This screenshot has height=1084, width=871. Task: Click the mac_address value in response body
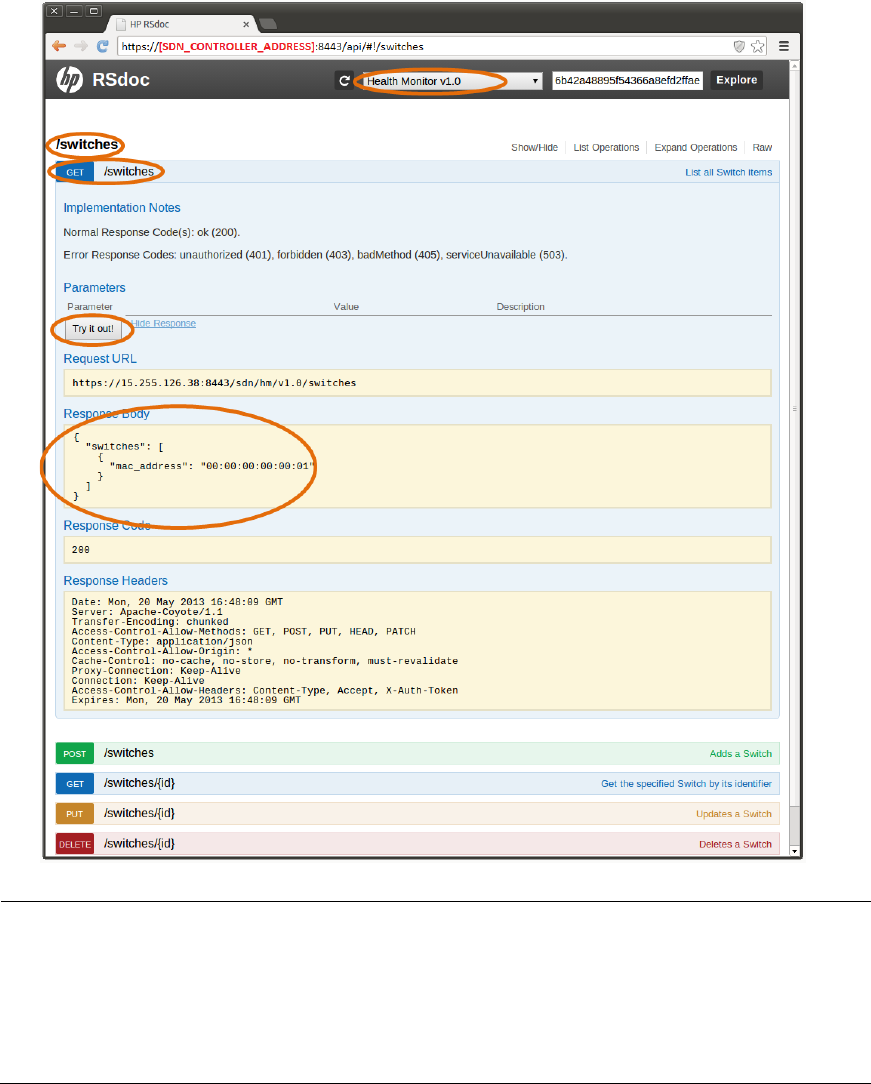pyautogui.click(x=257, y=467)
